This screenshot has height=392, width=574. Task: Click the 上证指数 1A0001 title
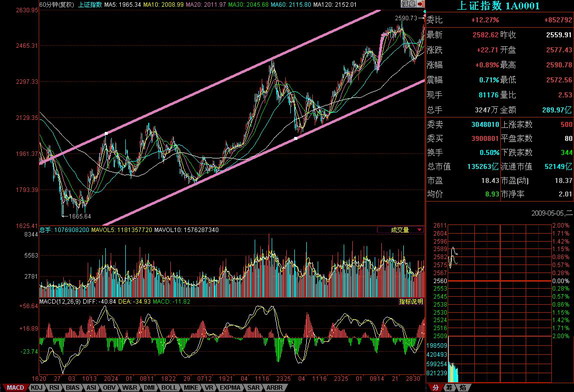[x=498, y=6]
